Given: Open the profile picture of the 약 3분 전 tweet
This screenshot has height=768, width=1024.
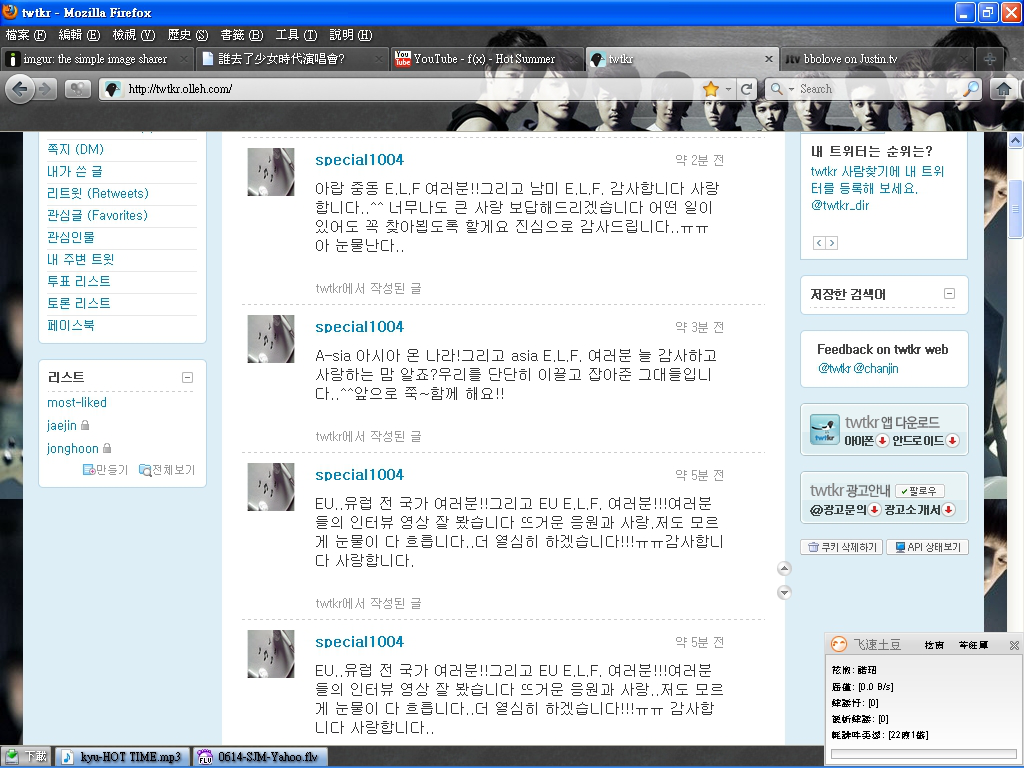Looking at the screenshot, I should pos(271,339).
